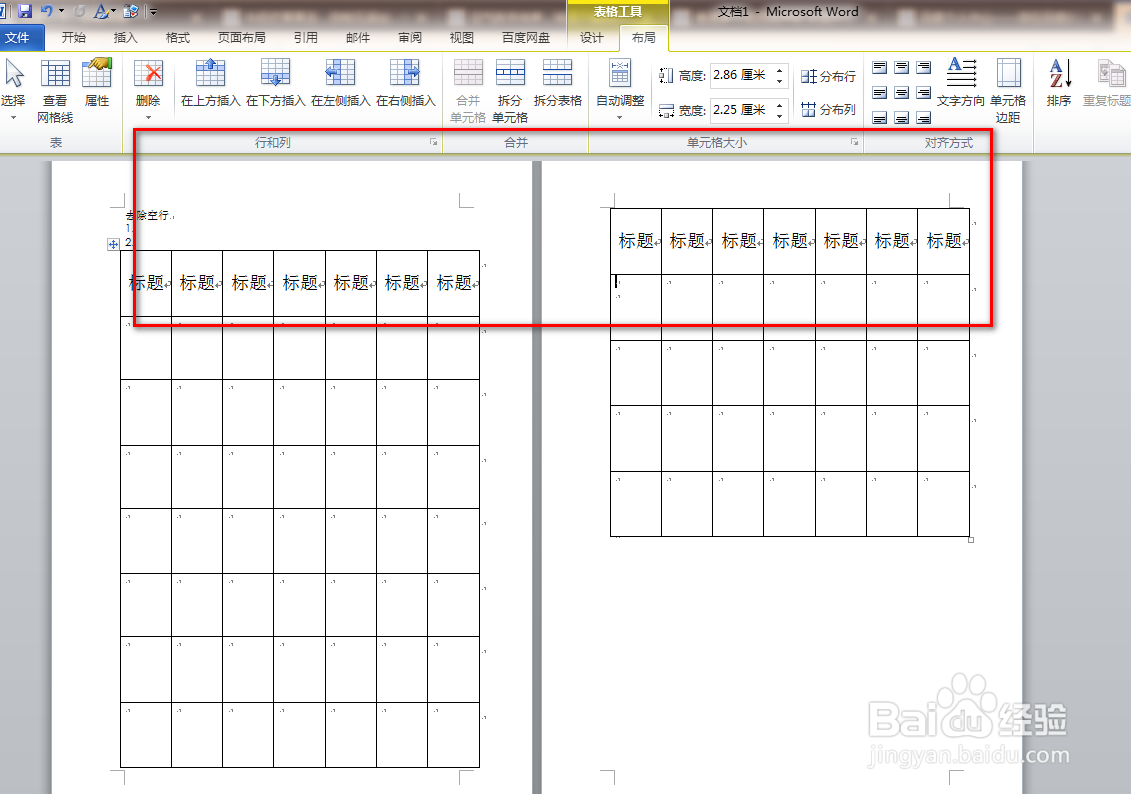Image resolution: width=1131 pixels, height=794 pixels.
Task: Align cell text middle left
Action: 879,92
